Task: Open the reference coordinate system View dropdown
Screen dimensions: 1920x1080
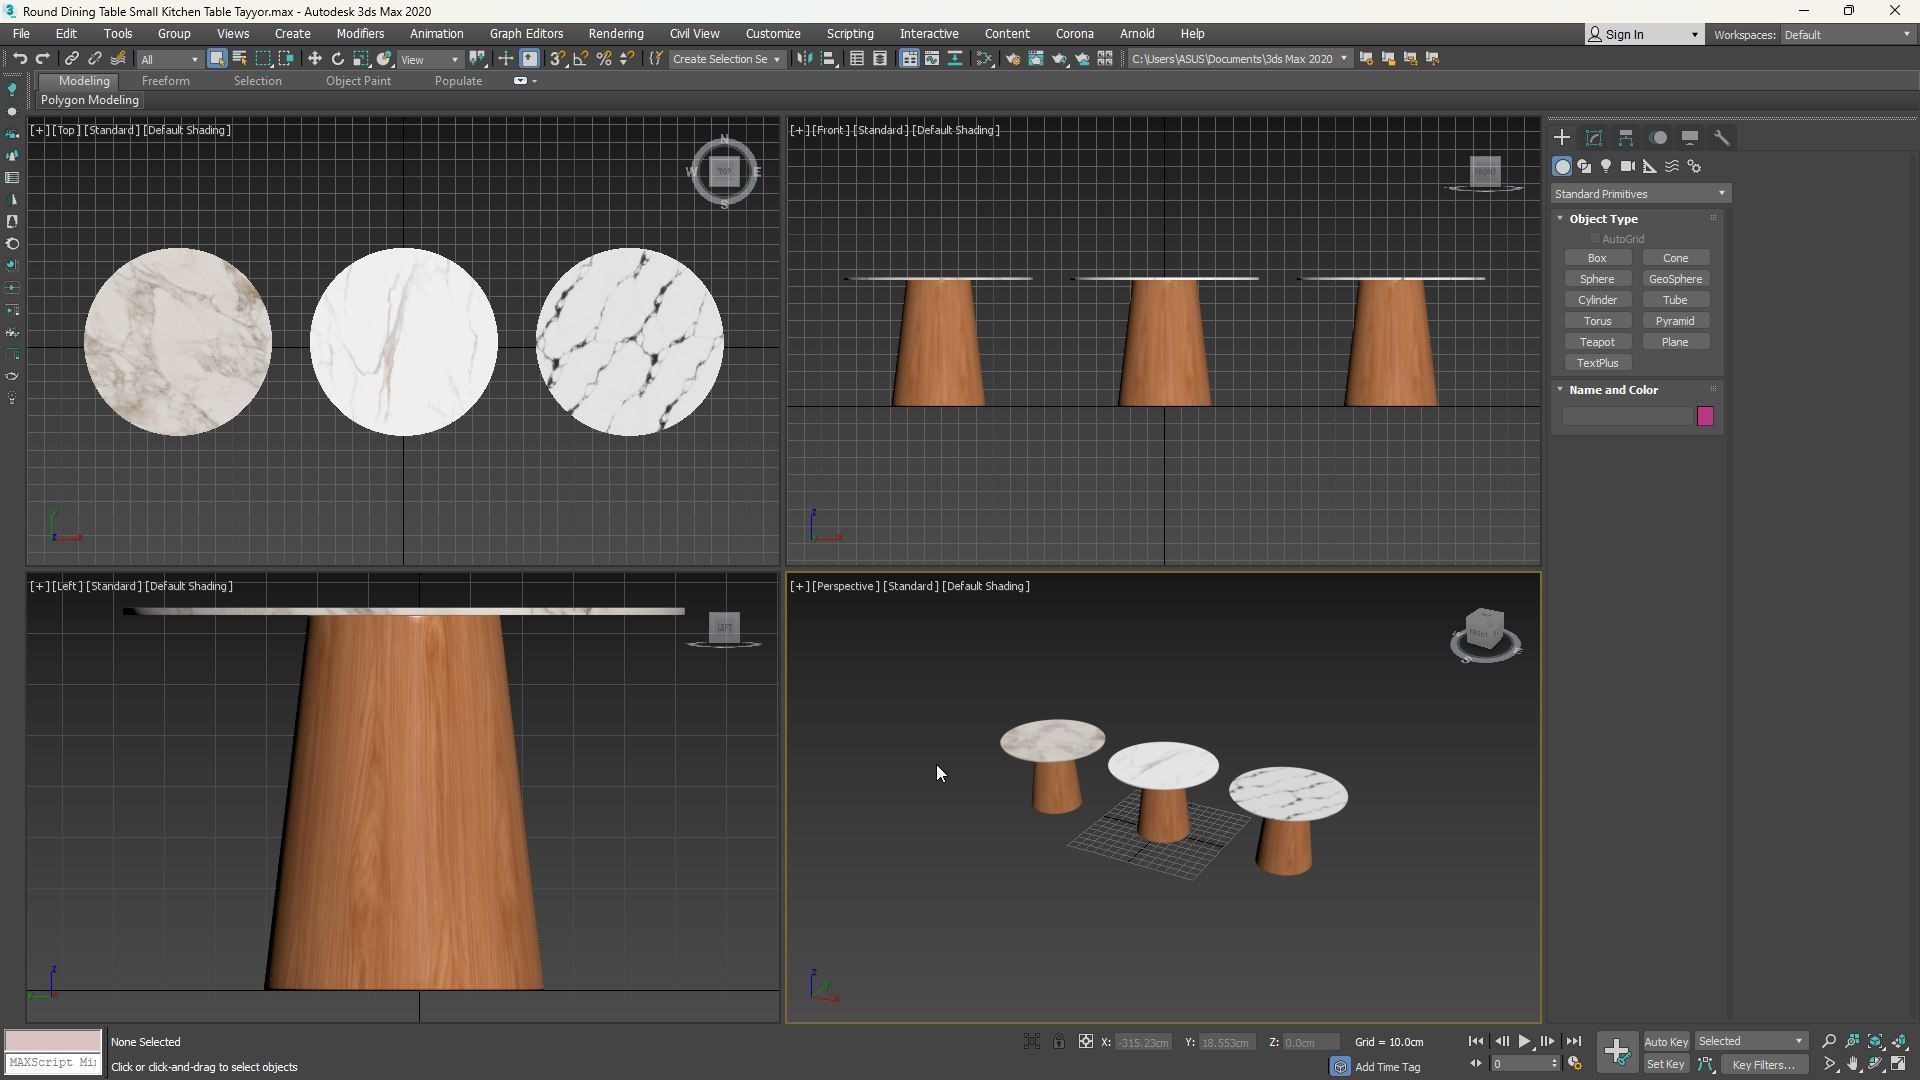Action: [x=430, y=60]
